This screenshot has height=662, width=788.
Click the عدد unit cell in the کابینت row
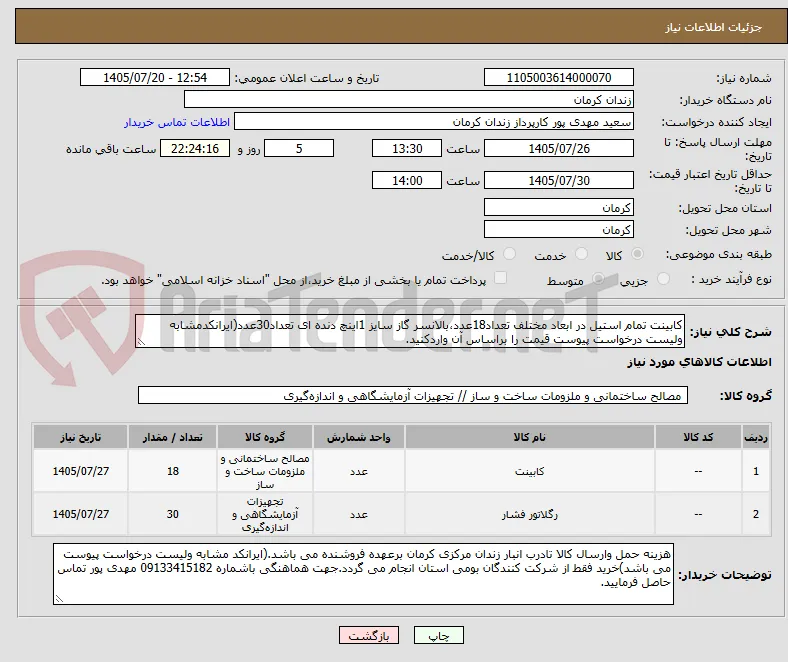click(x=359, y=471)
